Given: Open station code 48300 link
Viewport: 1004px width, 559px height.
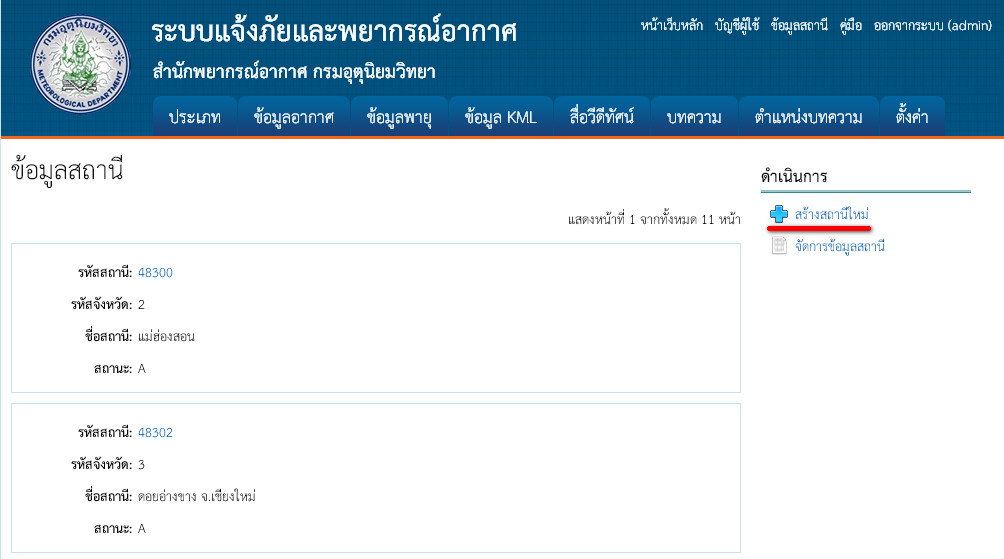Looking at the screenshot, I should [x=155, y=273].
